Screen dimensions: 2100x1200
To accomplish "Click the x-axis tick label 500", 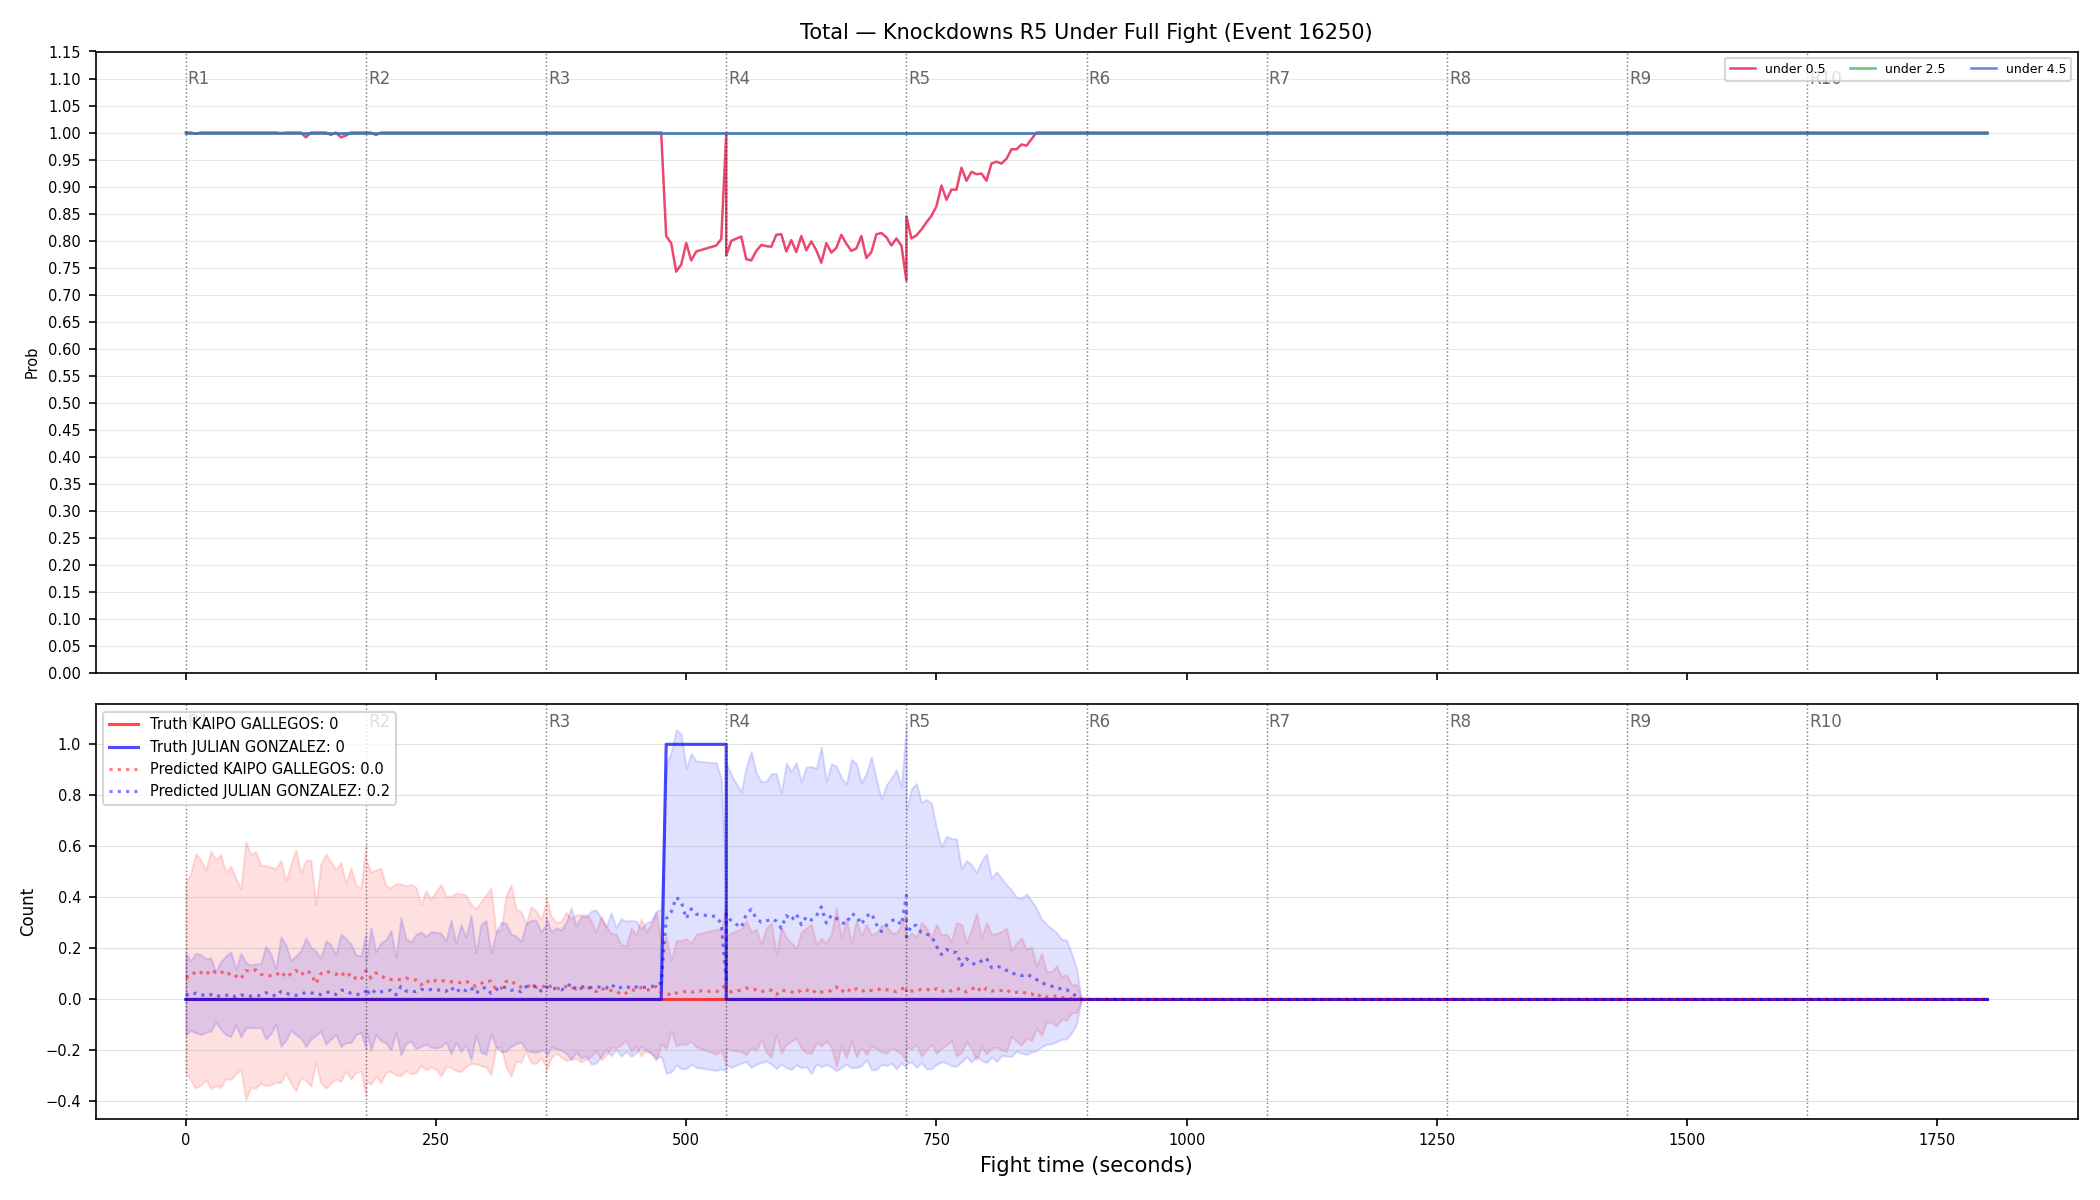I will coord(685,1139).
